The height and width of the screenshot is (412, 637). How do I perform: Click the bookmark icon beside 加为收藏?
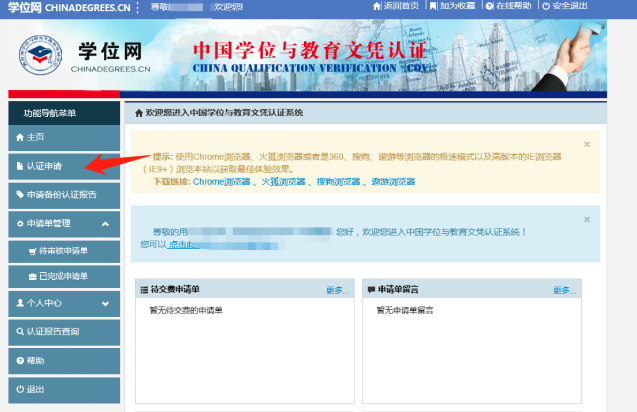click(x=433, y=6)
